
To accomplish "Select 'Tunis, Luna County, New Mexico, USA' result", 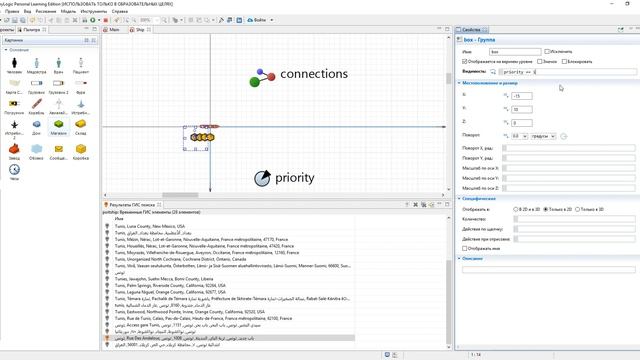I will click(149, 226).
